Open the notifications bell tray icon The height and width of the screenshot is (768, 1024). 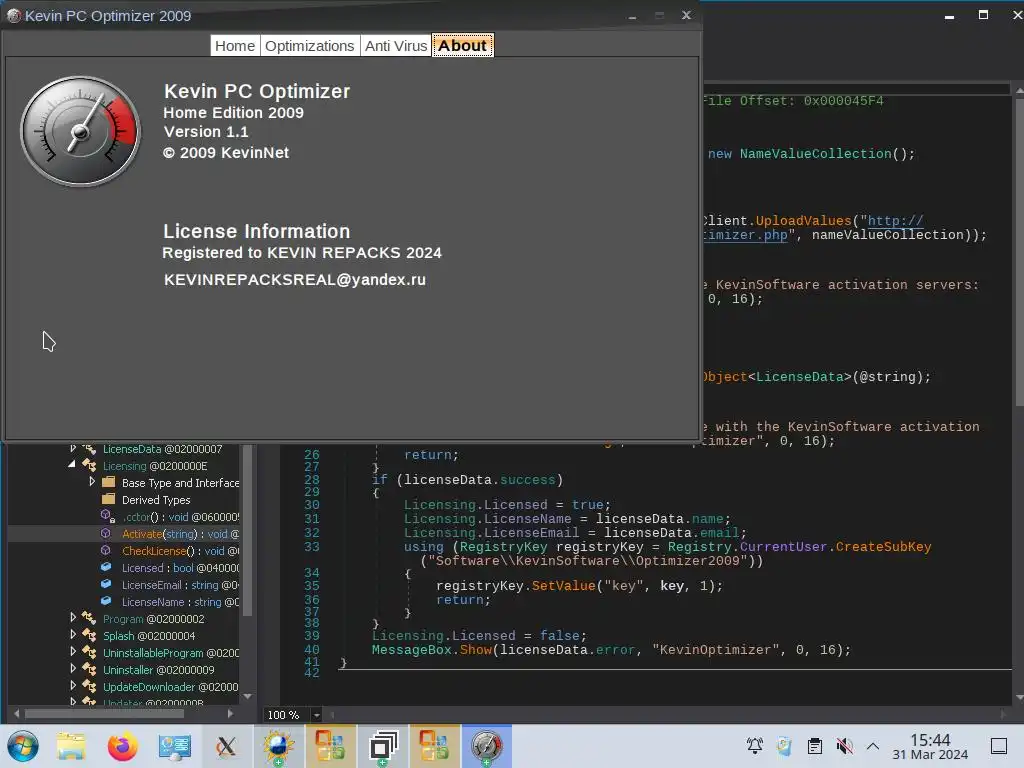pos(754,746)
